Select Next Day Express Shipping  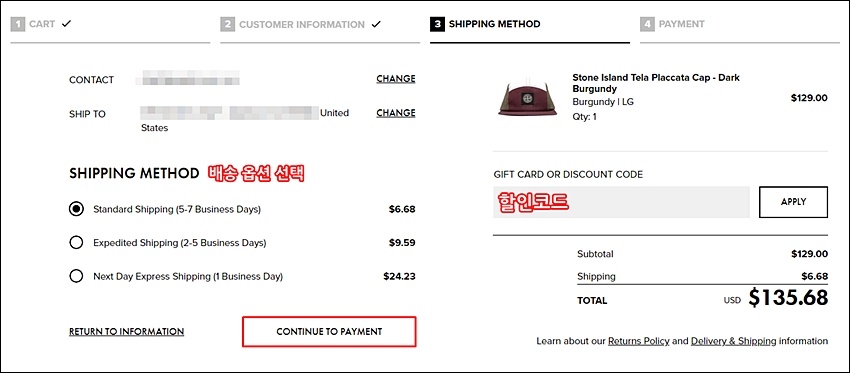point(76,276)
